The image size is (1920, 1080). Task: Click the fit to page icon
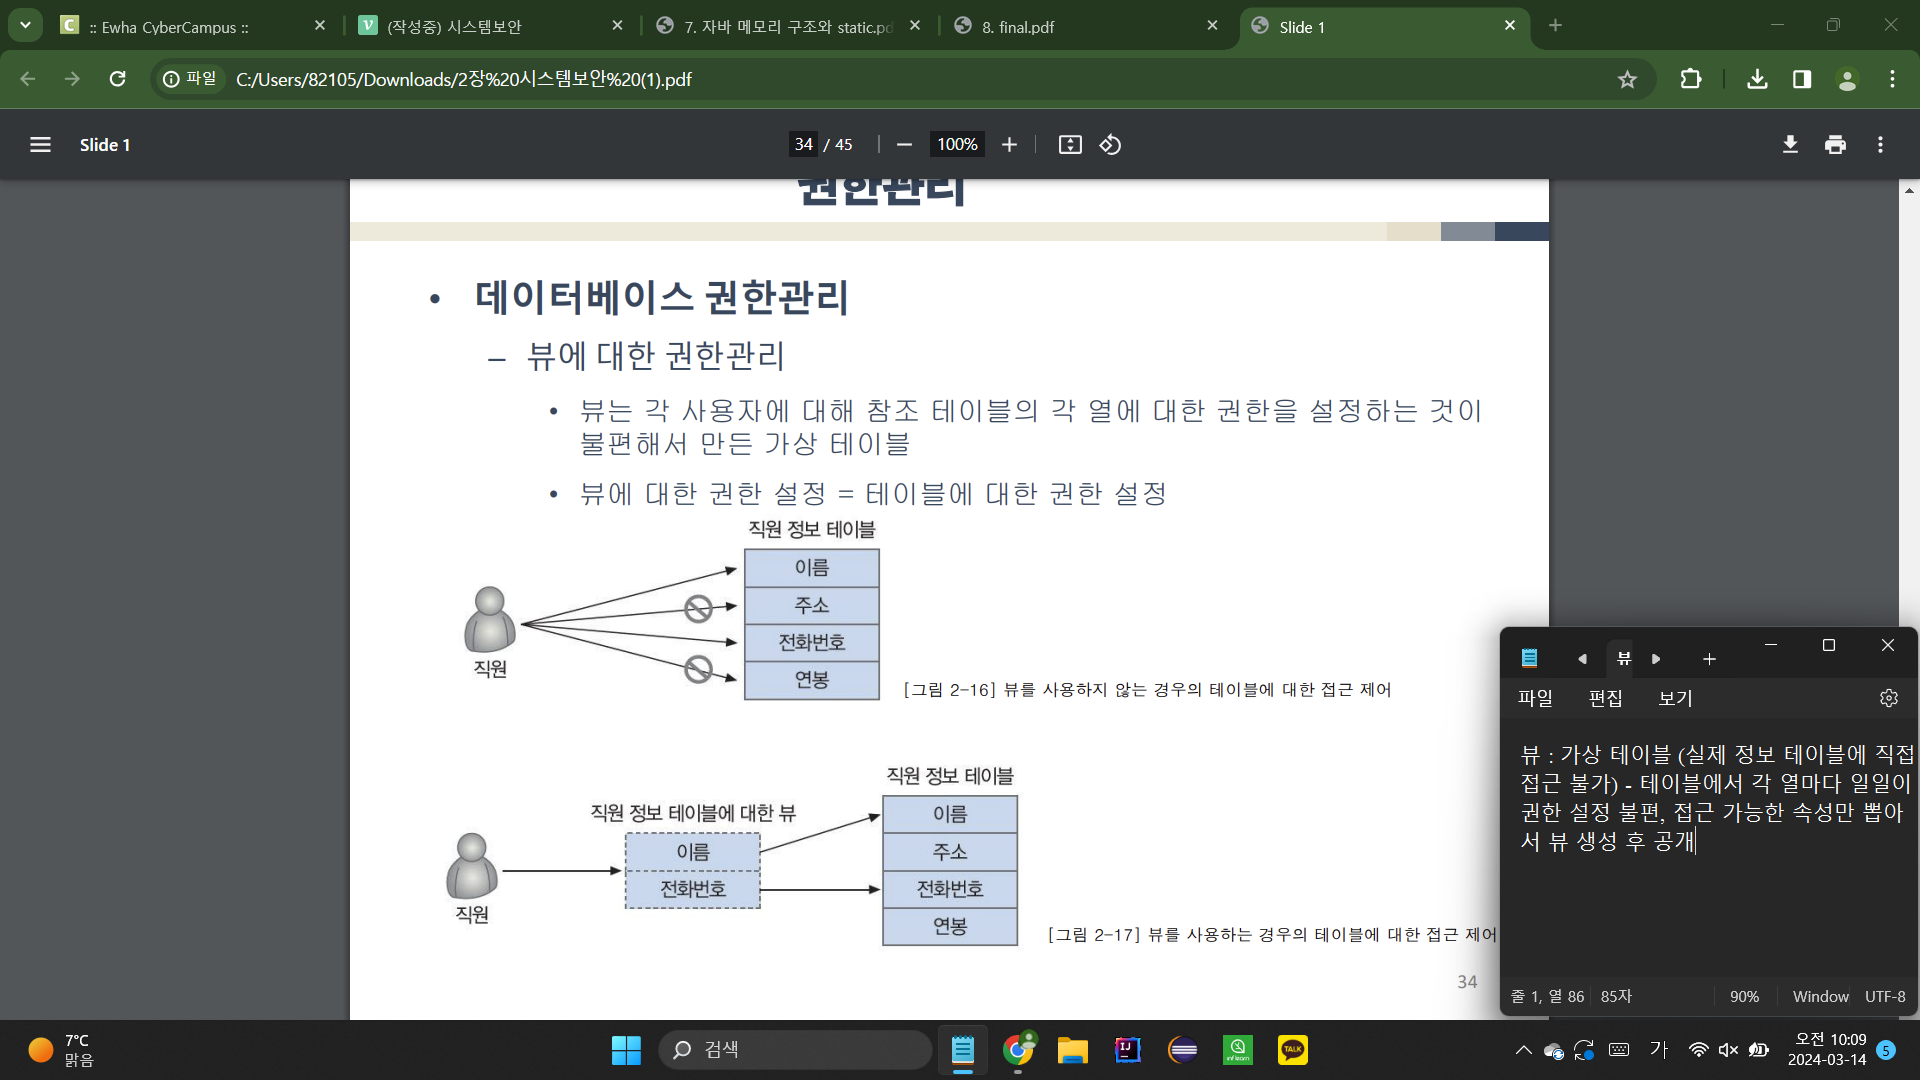tap(1070, 145)
